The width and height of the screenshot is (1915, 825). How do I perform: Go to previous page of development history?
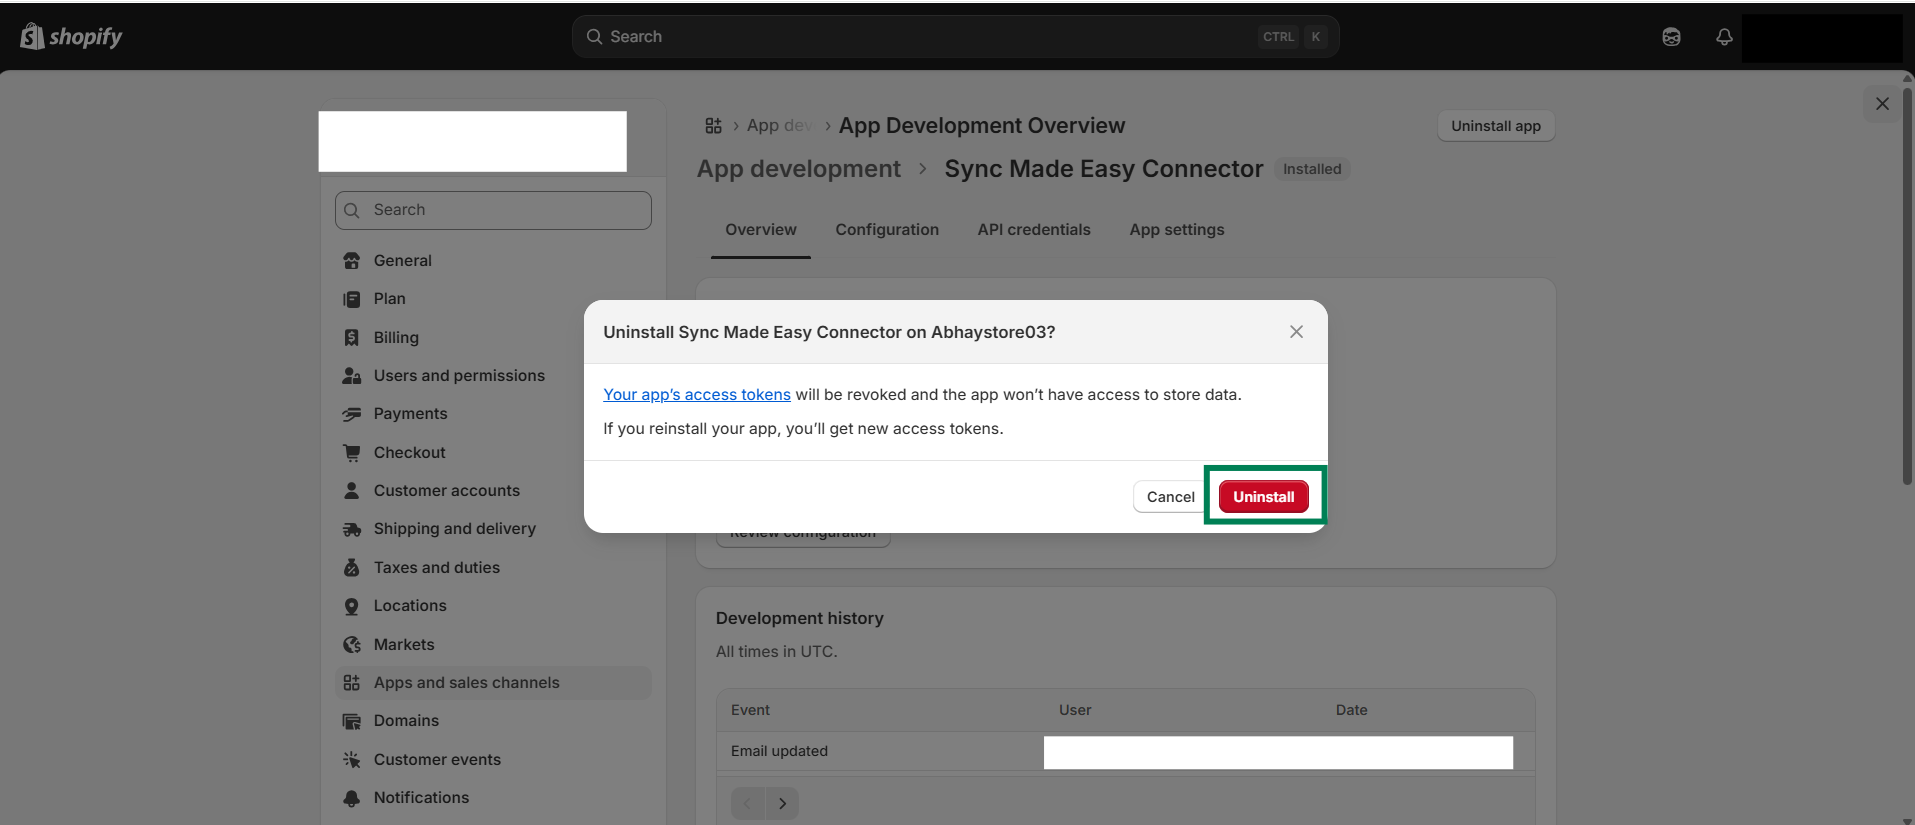747,804
